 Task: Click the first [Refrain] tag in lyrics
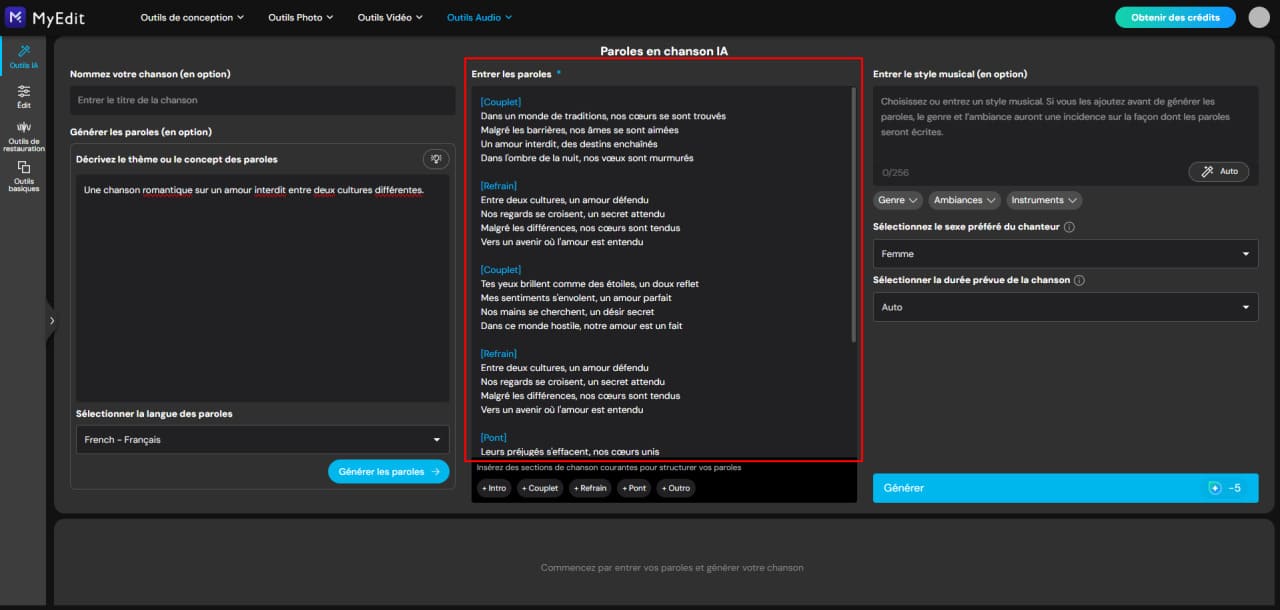coord(499,186)
